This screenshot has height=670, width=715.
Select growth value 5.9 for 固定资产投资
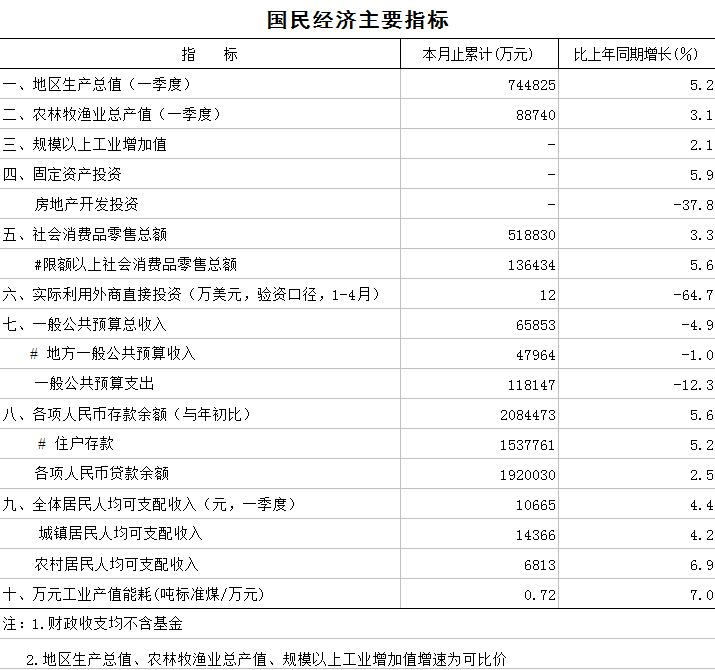[x=701, y=175]
